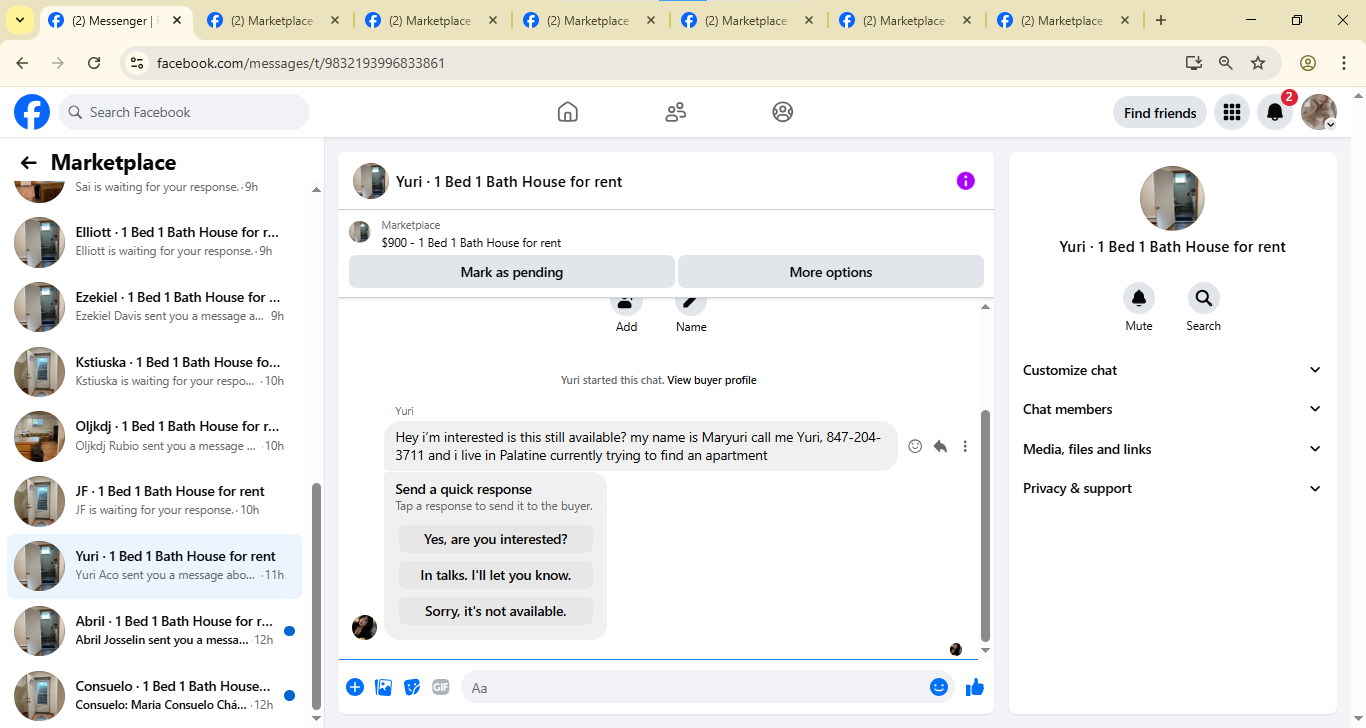
Task: Open the Elliott house rental conversation
Action: [155, 242]
